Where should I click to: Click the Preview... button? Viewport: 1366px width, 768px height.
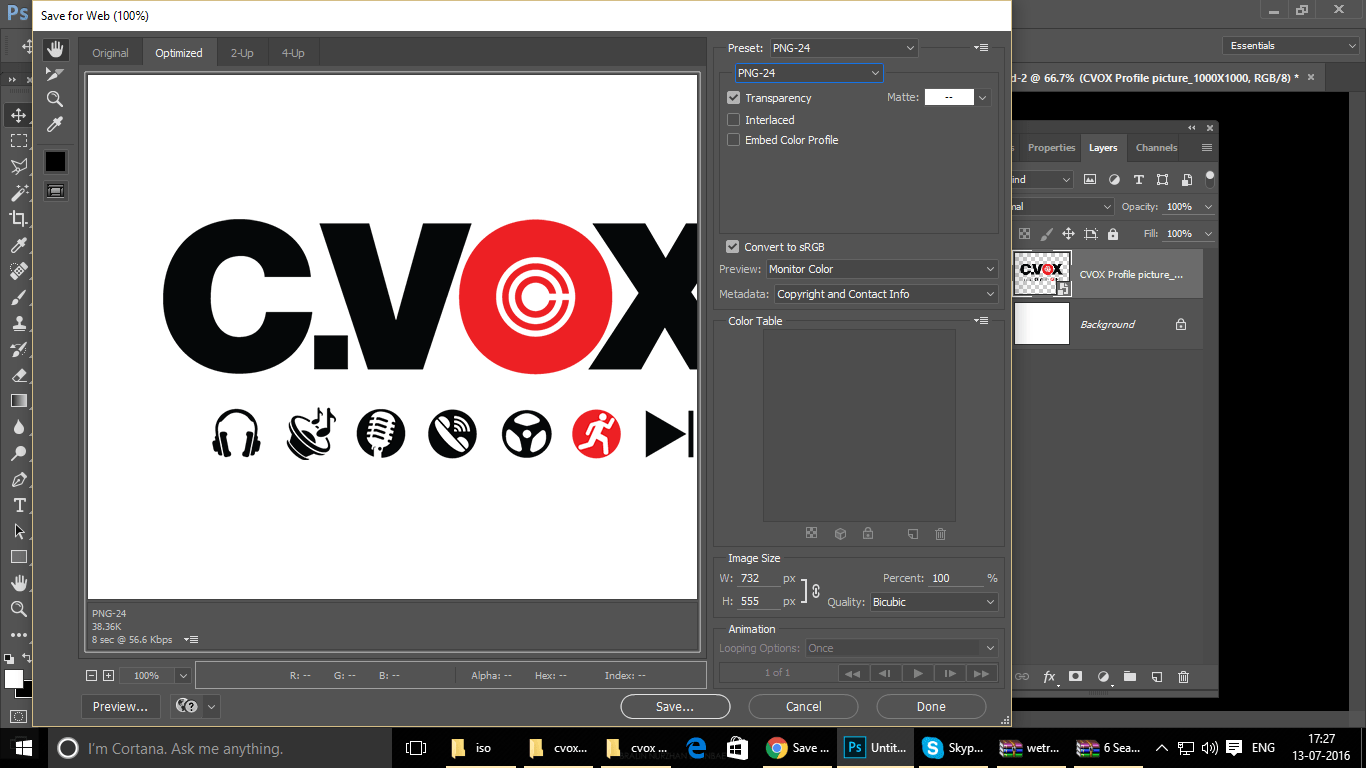coord(120,706)
